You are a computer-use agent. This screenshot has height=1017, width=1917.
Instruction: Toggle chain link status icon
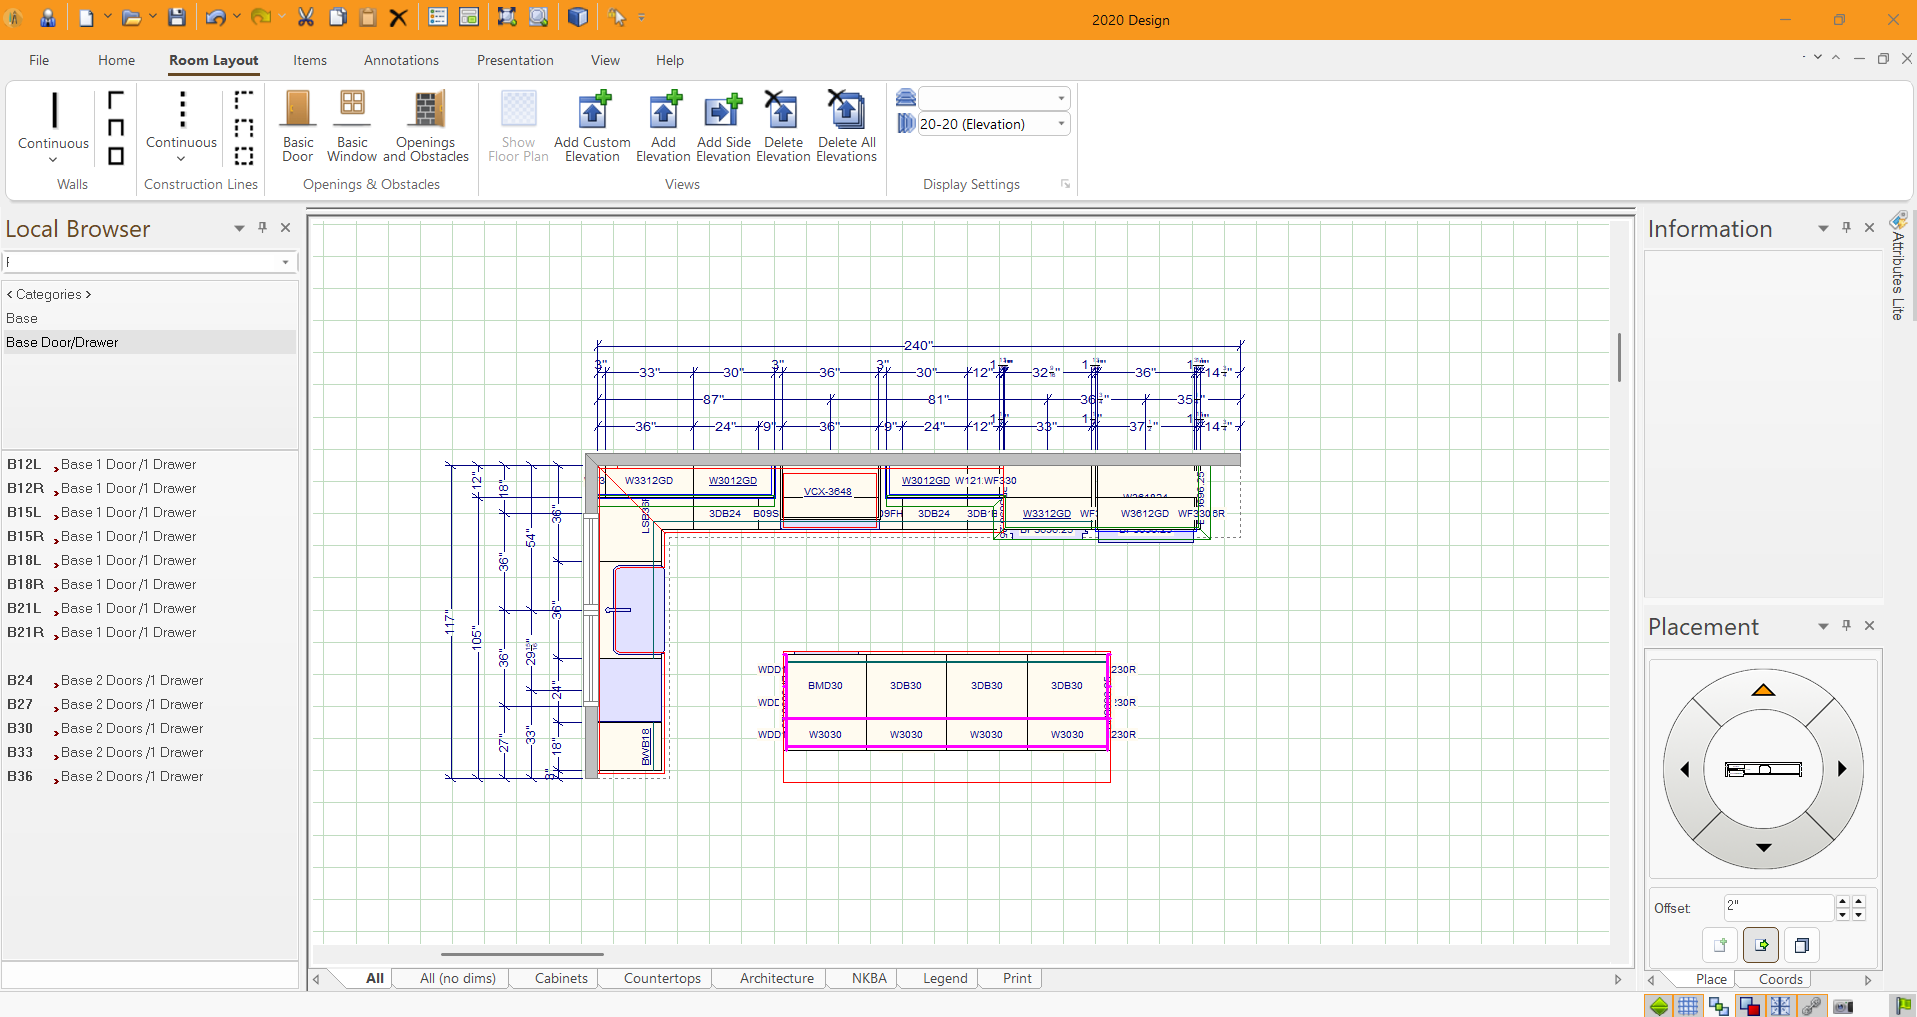(x=1811, y=1006)
